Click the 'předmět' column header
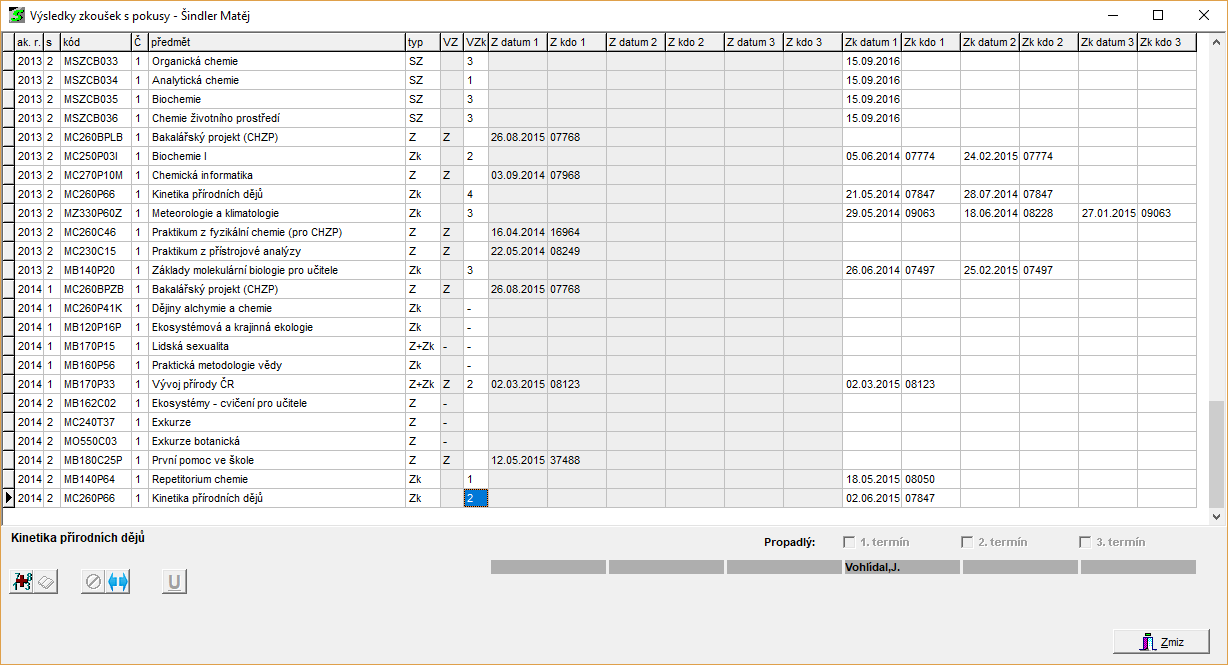This screenshot has height=665, width=1228. coord(276,42)
